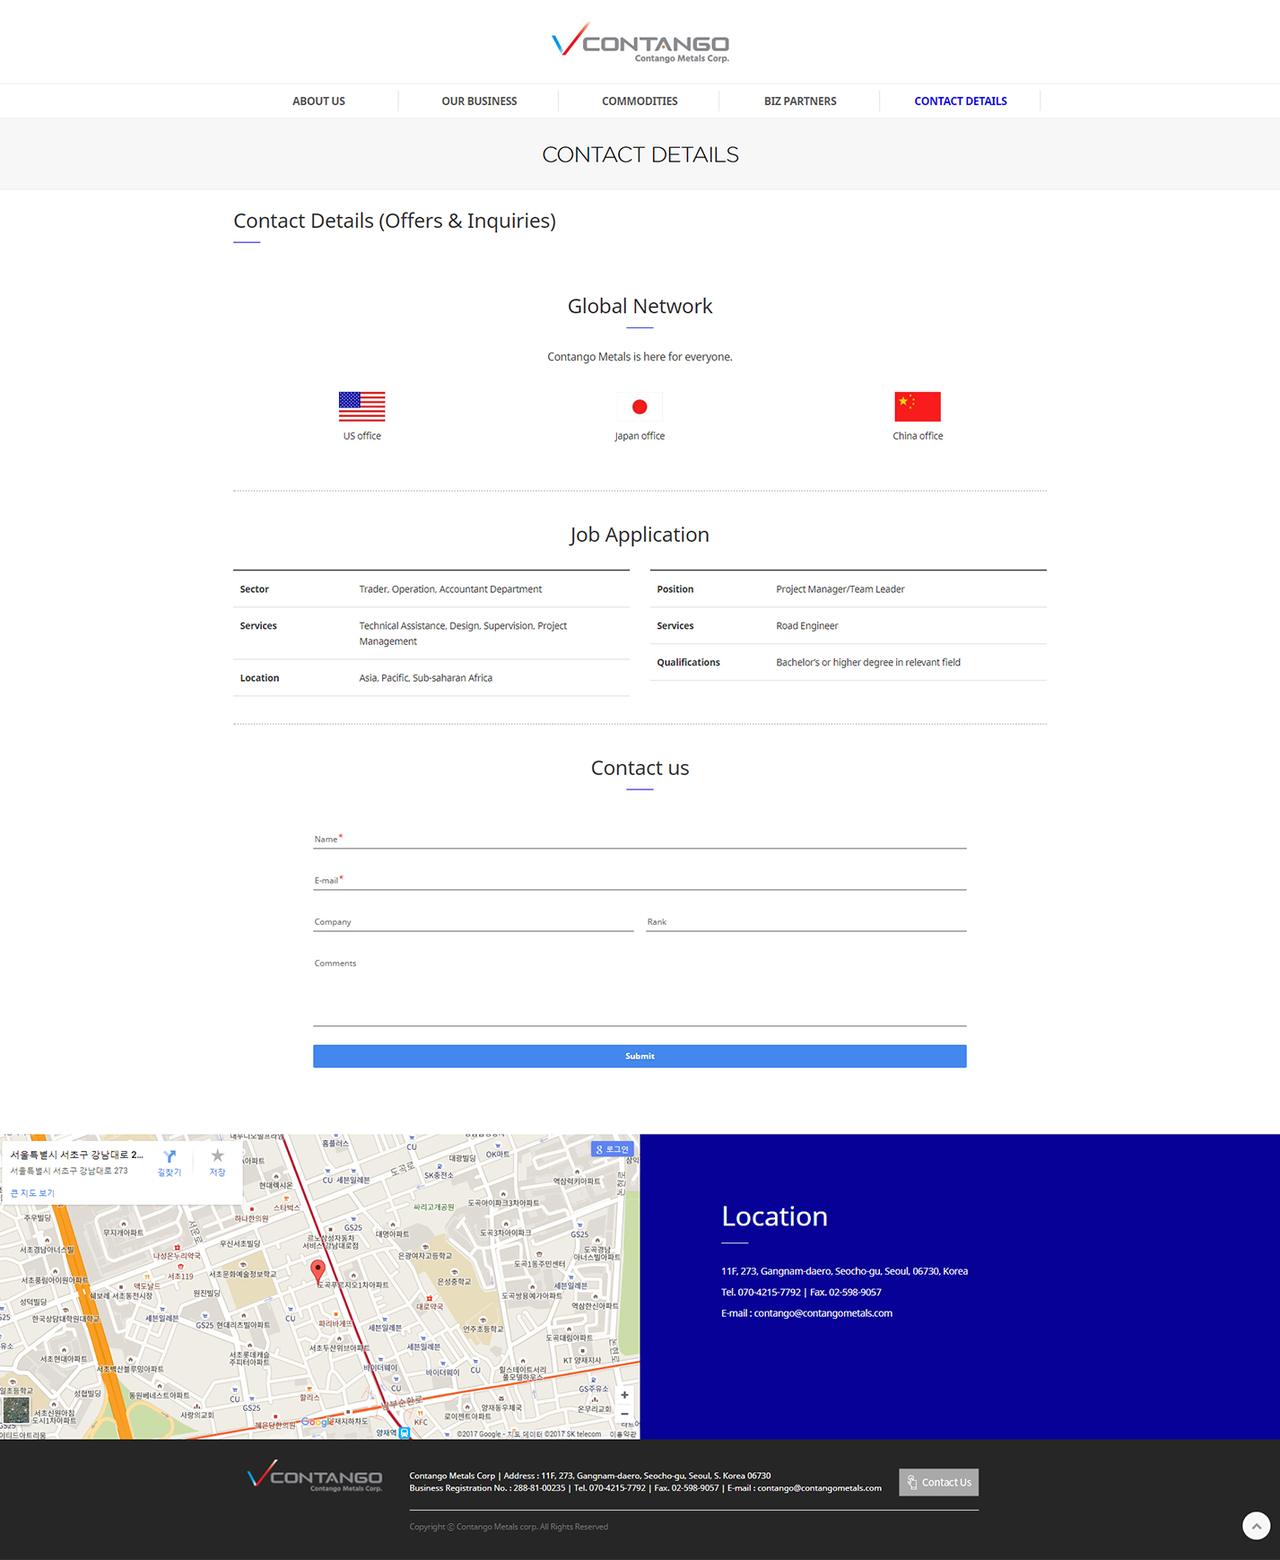
Task: Click the Contango logo in the footer
Action: pos(315,1476)
